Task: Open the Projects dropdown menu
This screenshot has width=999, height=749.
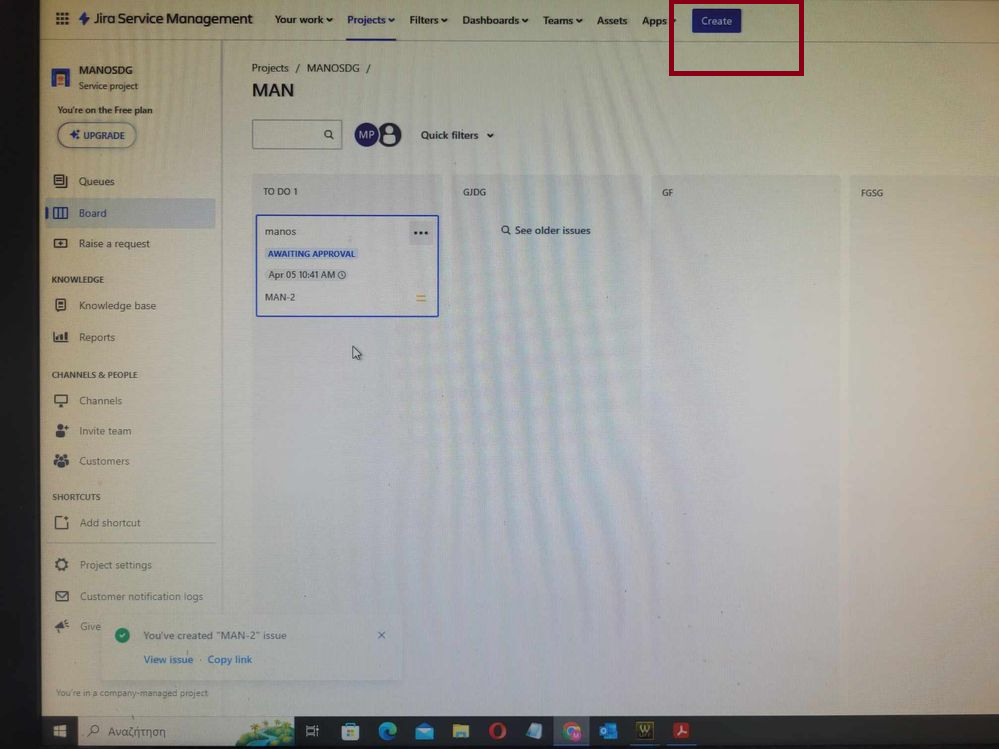Action: [371, 20]
